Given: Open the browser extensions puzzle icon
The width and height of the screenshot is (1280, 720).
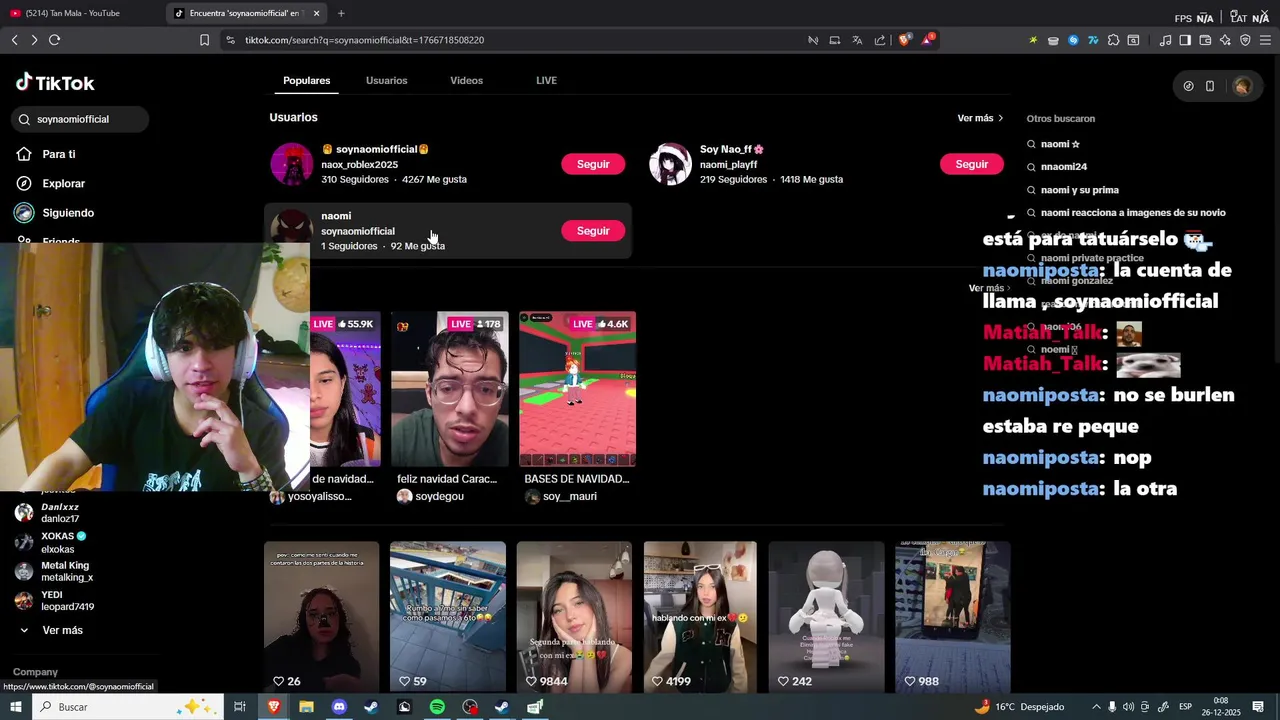Looking at the screenshot, I should coord(1113,40).
